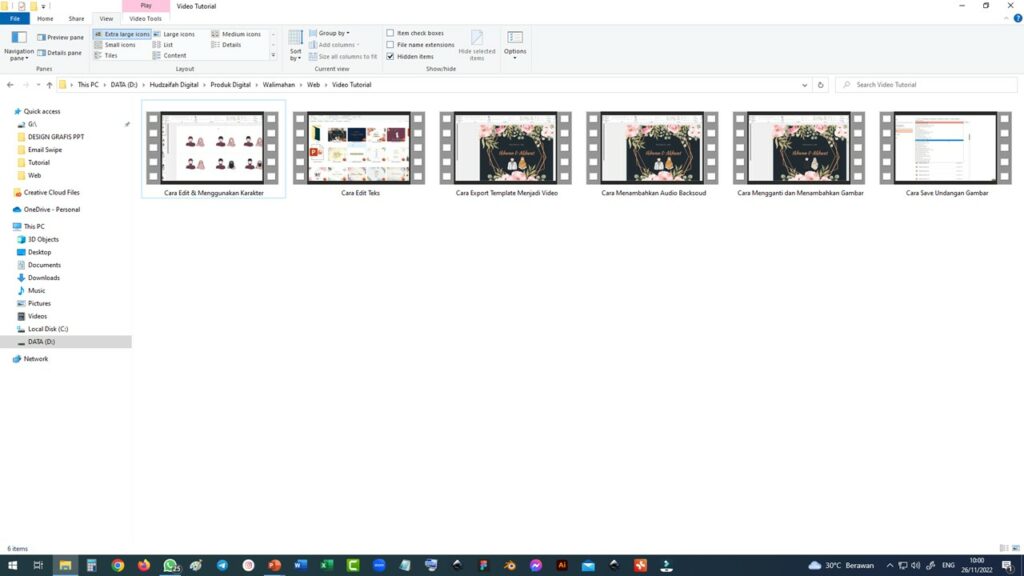Image resolution: width=1024 pixels, height=576 pixels.
Task: Open WhatsApp from the taskbar
Action: [x=171, y=565]
